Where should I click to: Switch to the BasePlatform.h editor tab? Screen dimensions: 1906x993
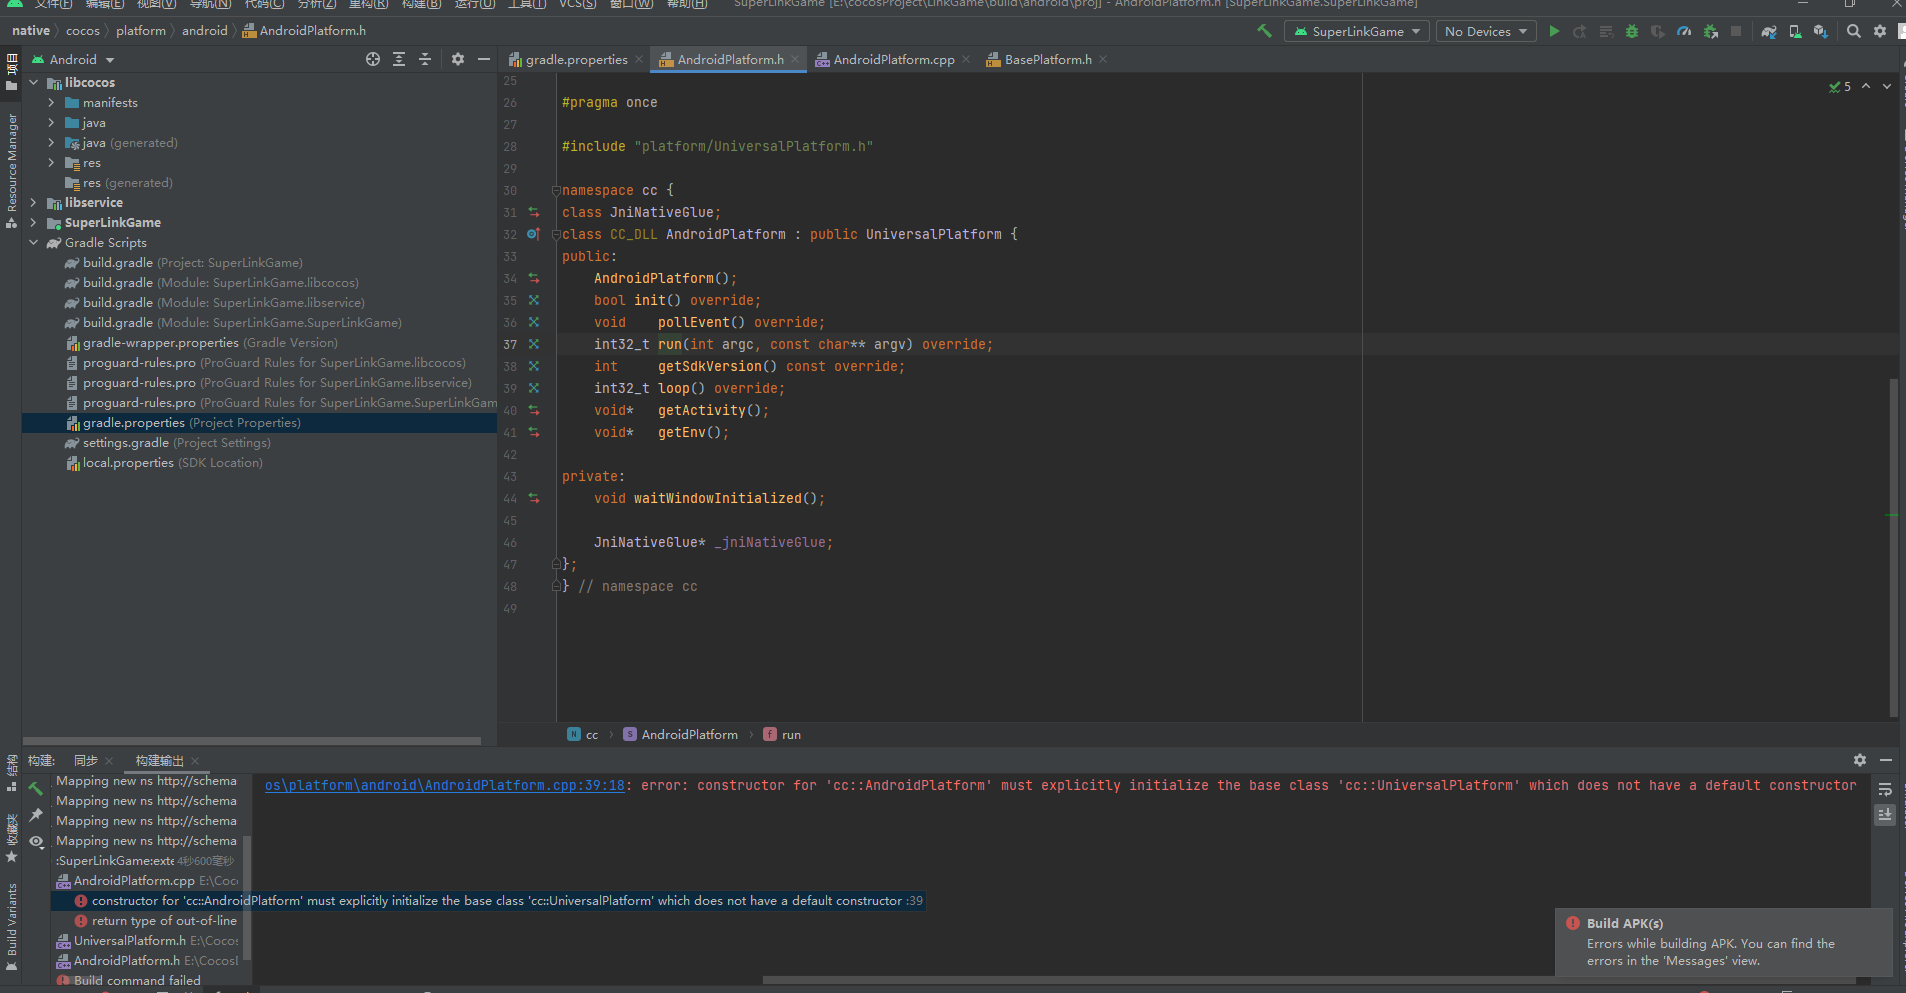pyautogui.click(x=1047, y=59)
